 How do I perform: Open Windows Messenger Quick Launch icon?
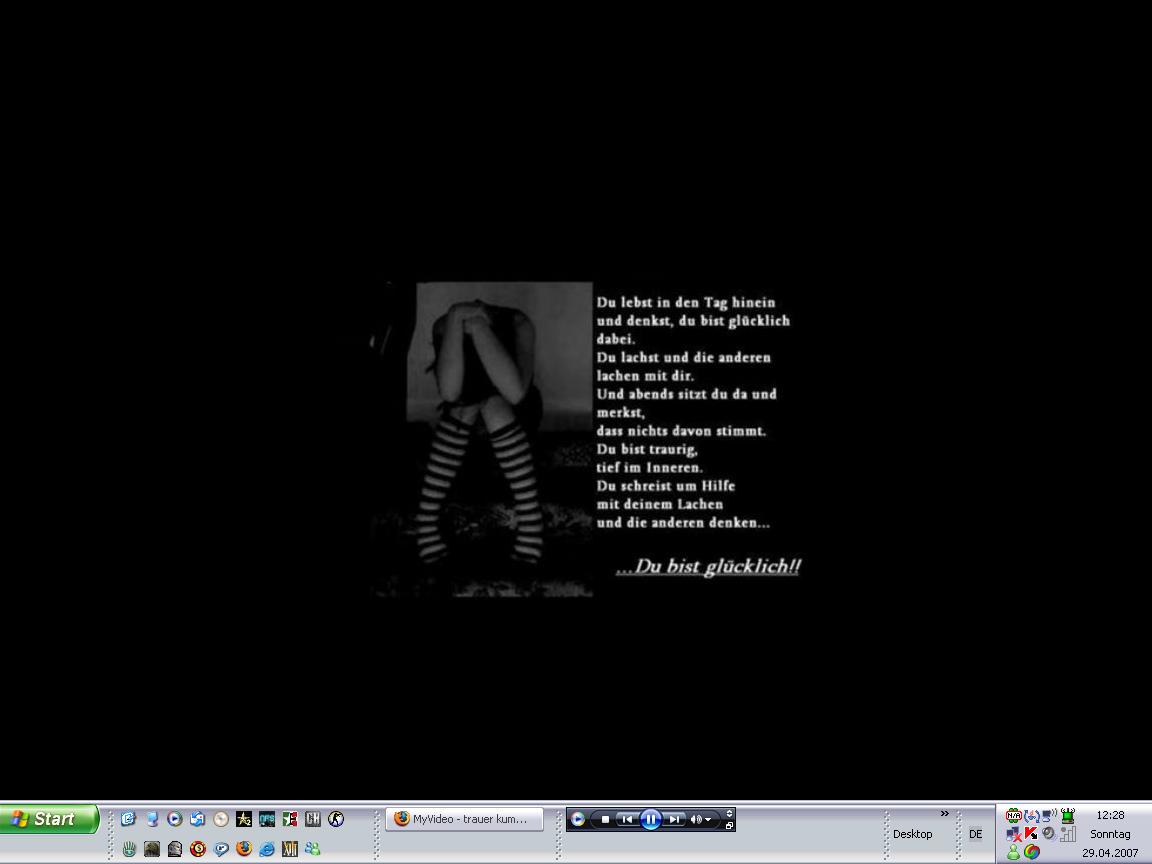point(313,849)
